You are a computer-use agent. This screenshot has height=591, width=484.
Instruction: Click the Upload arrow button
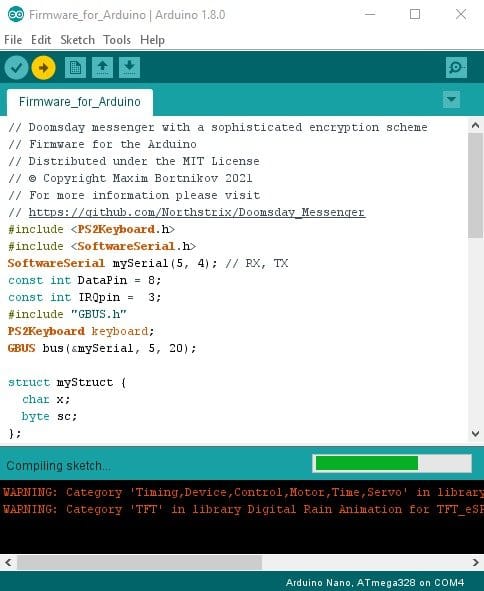(43, 68)
